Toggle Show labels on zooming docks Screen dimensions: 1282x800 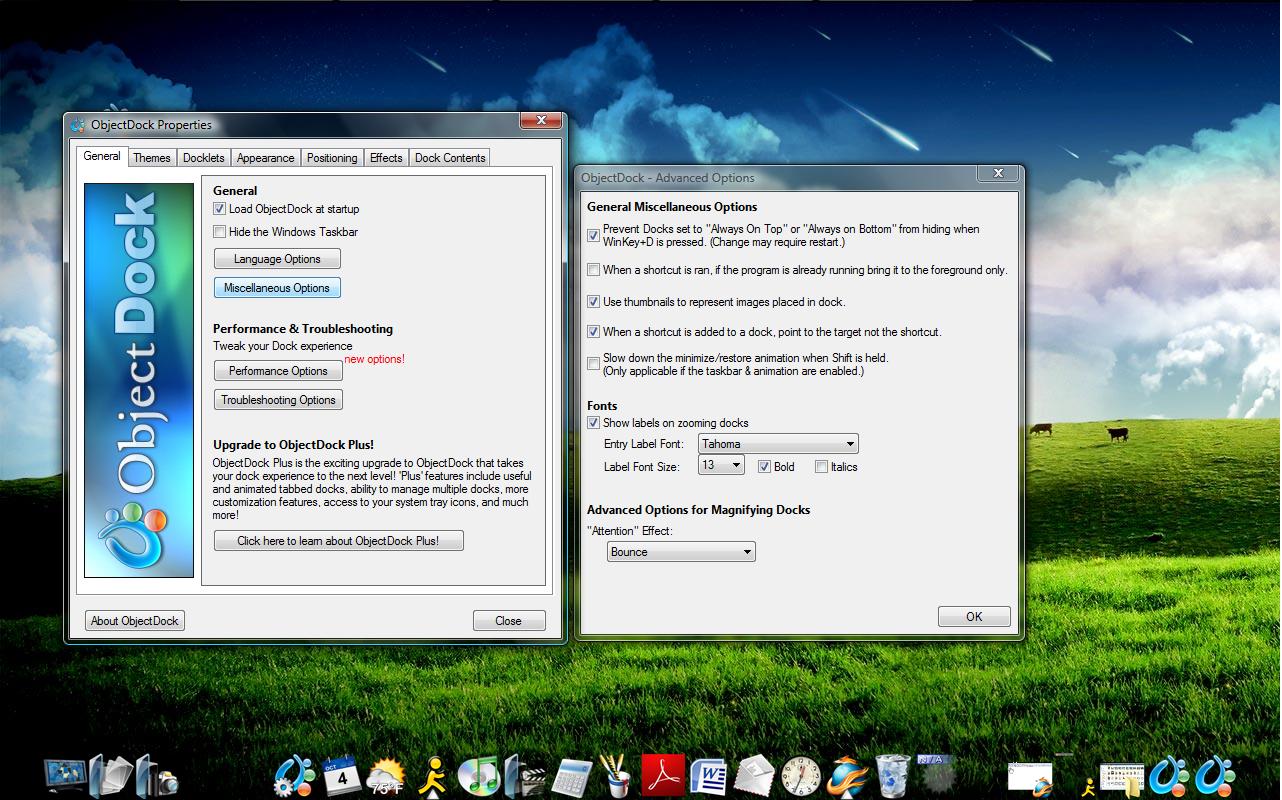(594, 423)
